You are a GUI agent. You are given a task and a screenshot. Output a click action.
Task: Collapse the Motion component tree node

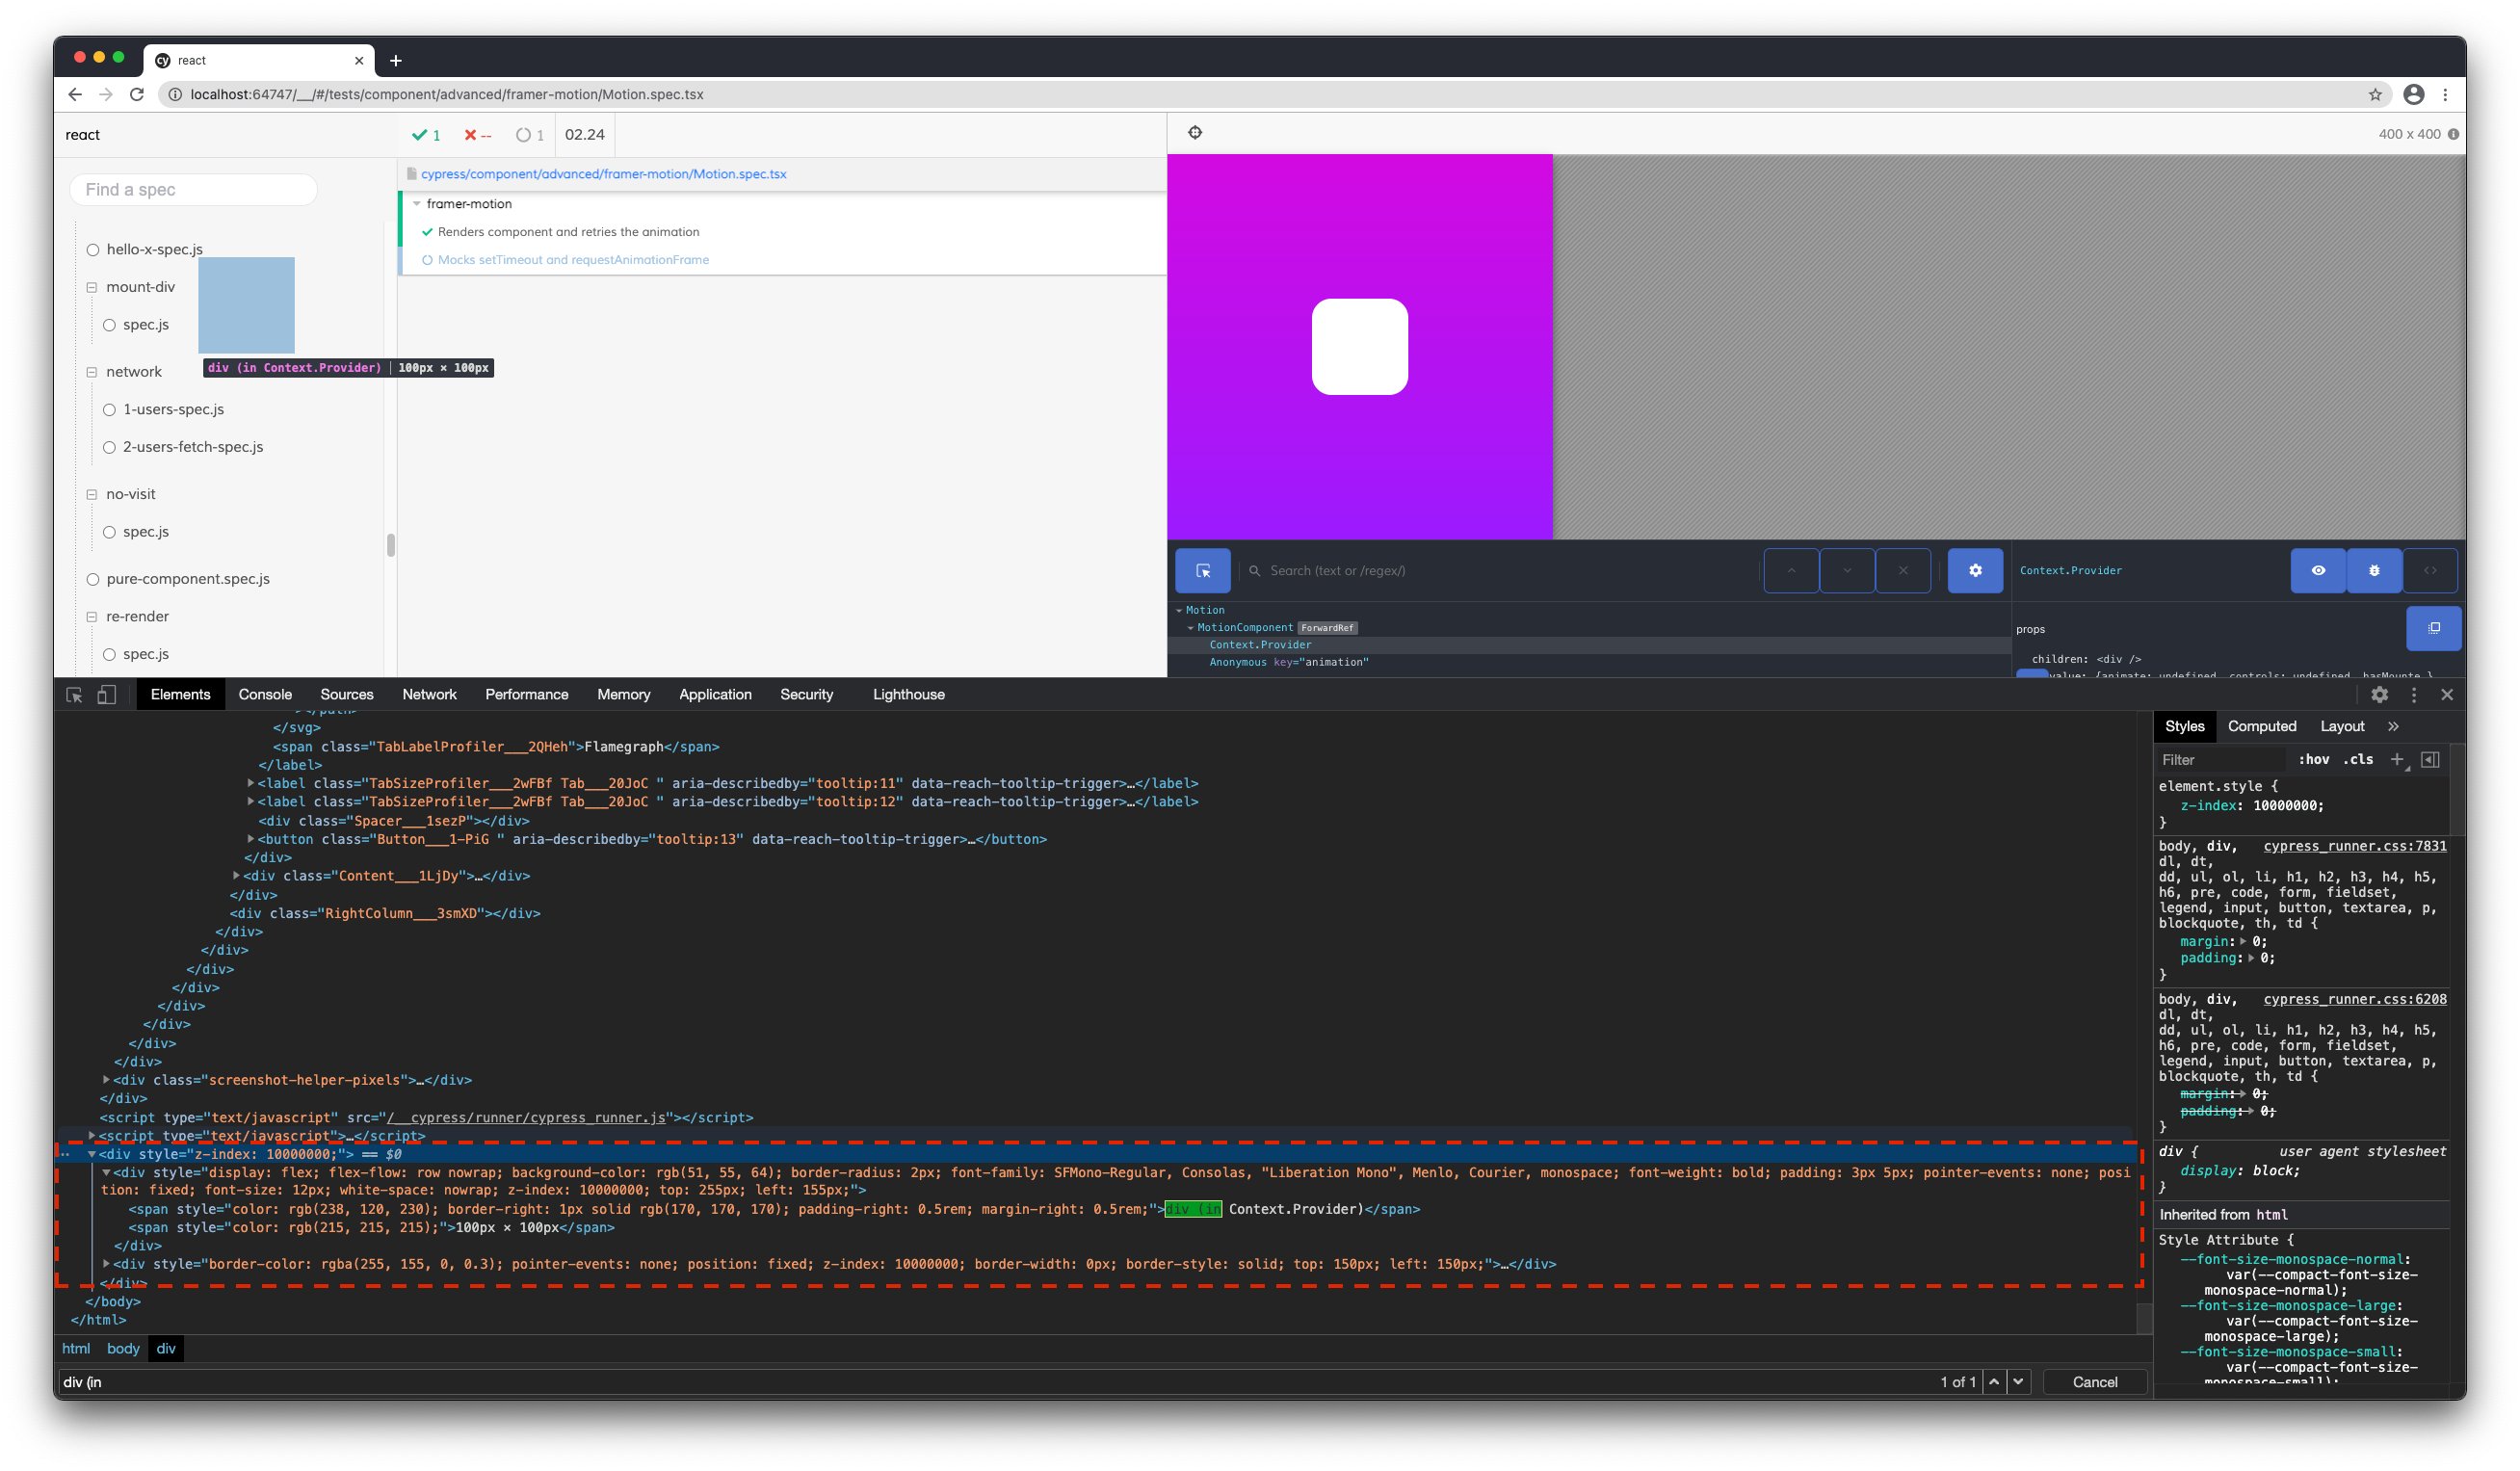click(1179, 610)
